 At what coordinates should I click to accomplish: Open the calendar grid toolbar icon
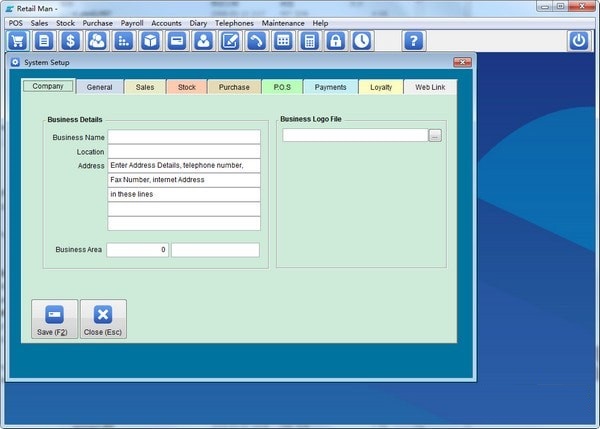283,41
